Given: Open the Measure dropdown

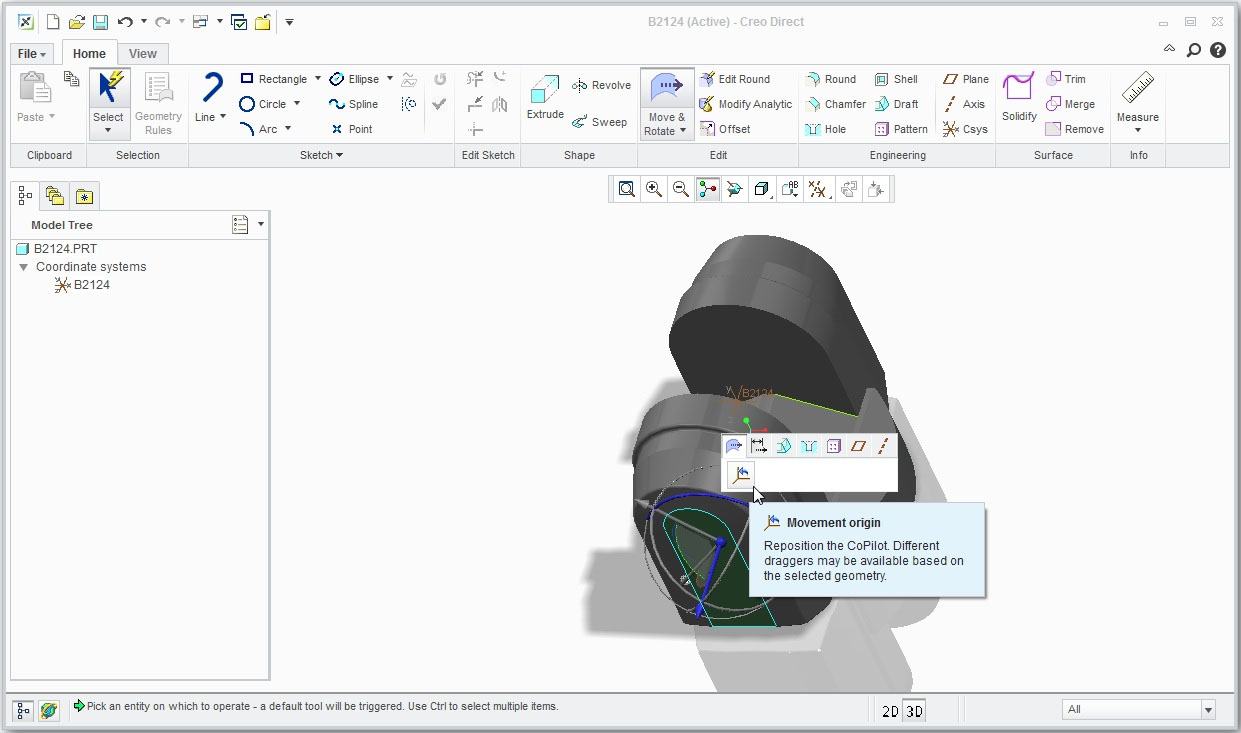Looking at the screenshot, I should click(x=1138, y=130).
